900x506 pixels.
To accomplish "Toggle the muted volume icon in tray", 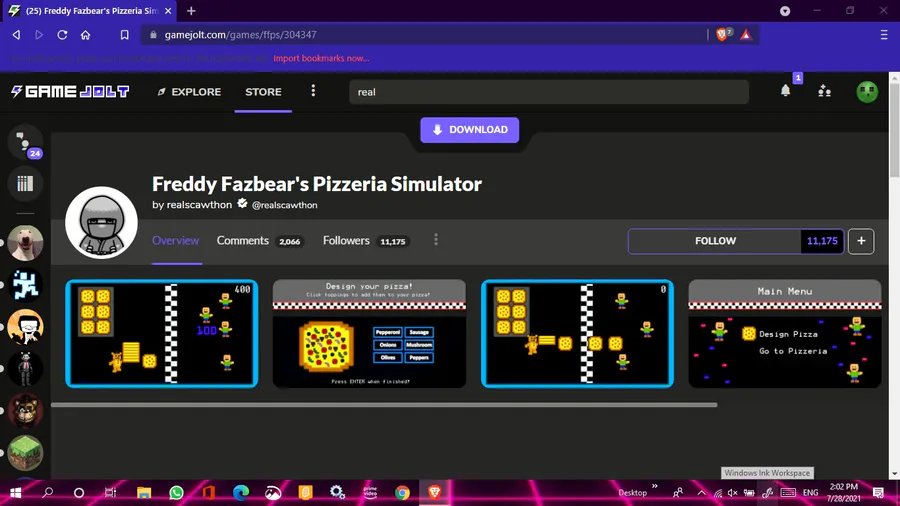I will click(x=732, y=493).
